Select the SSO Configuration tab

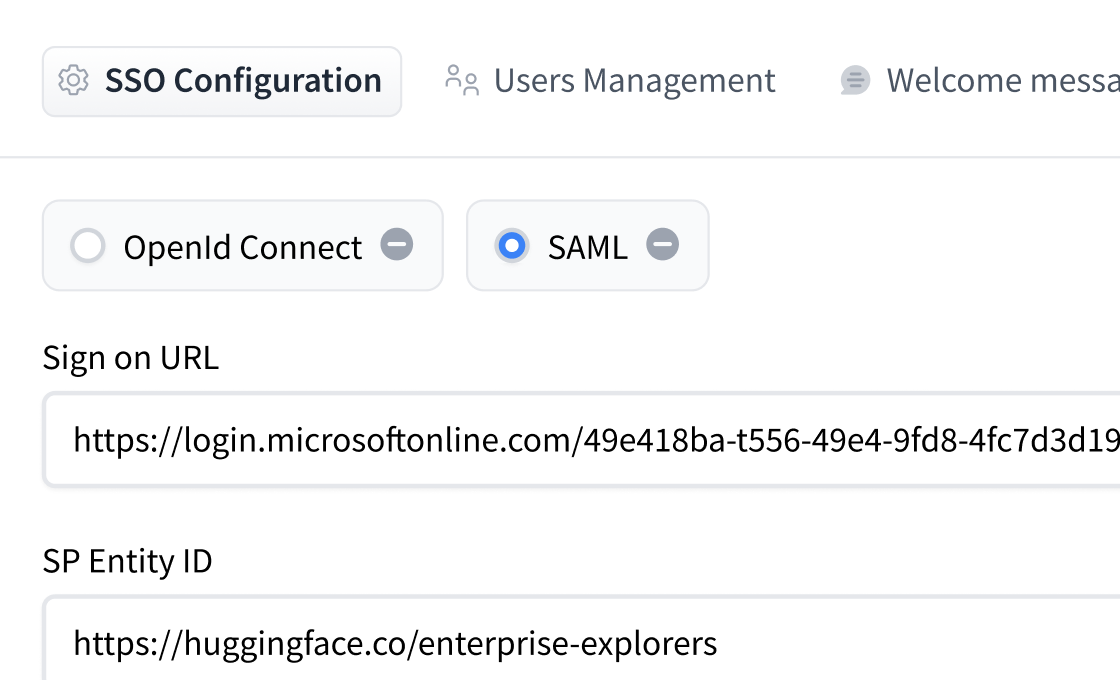tap(222, 80)
